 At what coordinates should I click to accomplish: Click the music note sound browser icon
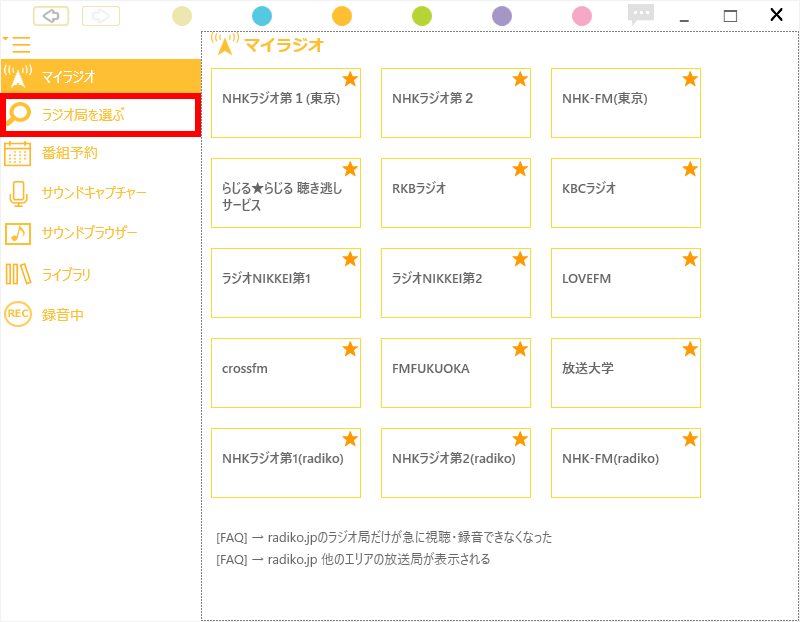[18, 234]
